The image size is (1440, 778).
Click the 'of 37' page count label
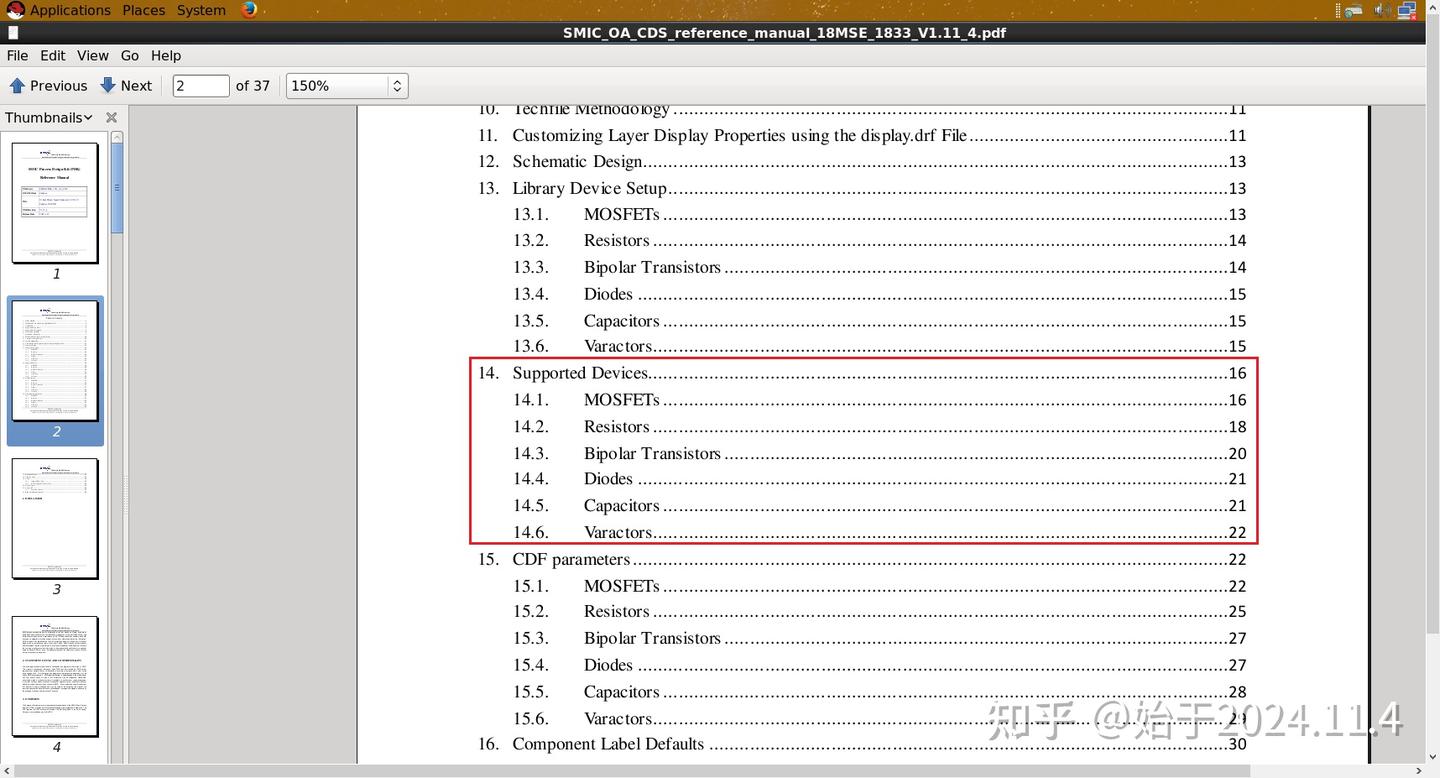pyautogui.click(x=253, y=86)
